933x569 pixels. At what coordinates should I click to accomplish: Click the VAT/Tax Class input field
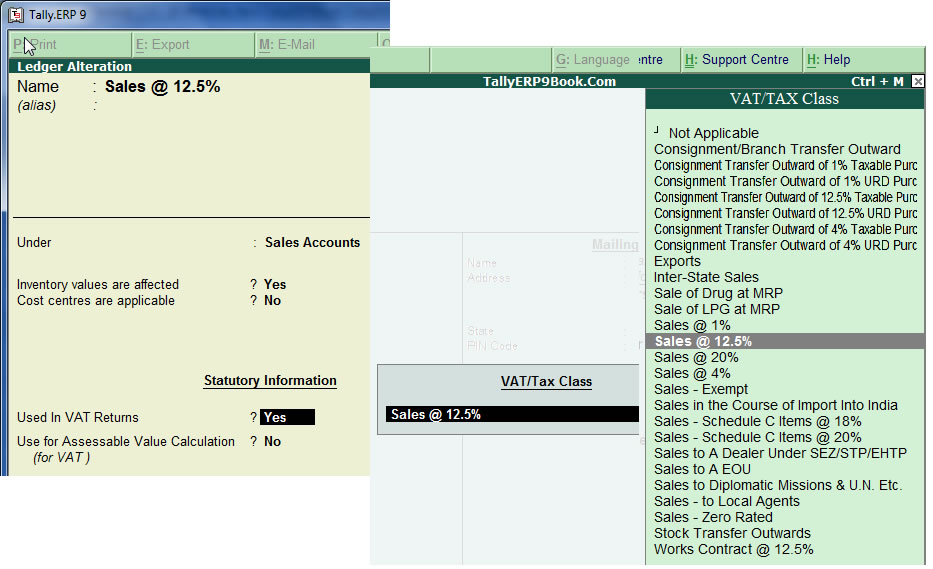coord(512,414)
